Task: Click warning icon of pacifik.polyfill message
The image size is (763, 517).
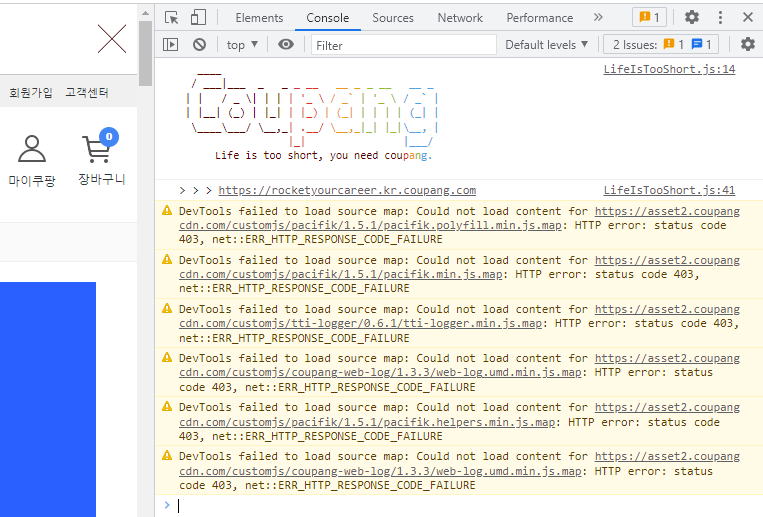Action: tap(167, 210)
